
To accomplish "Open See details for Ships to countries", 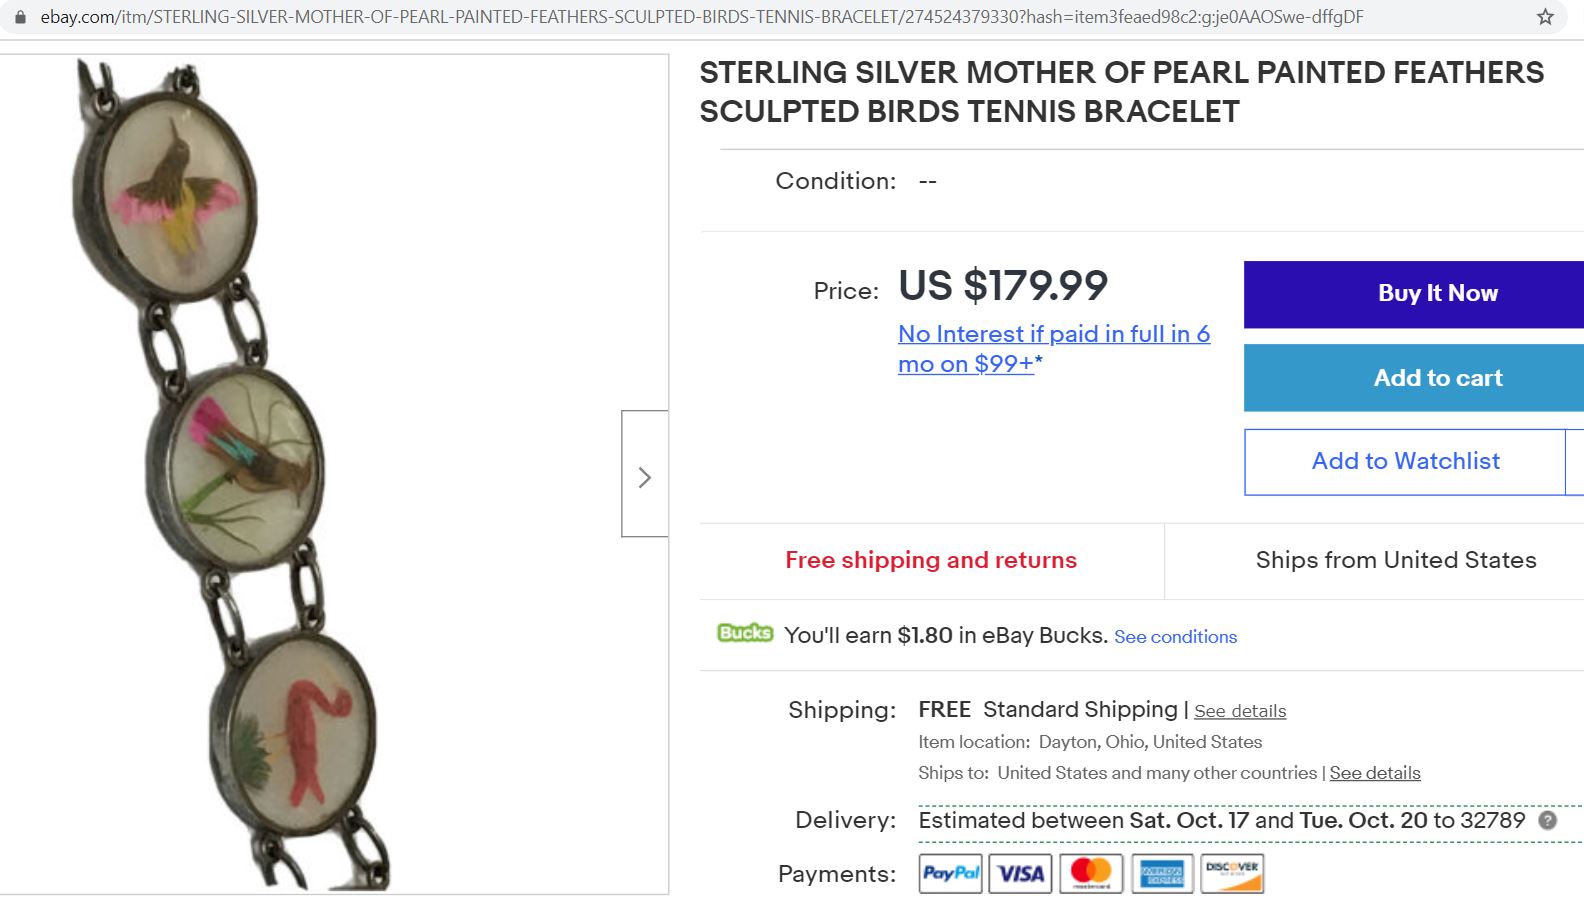I will tap(1375, 773).
